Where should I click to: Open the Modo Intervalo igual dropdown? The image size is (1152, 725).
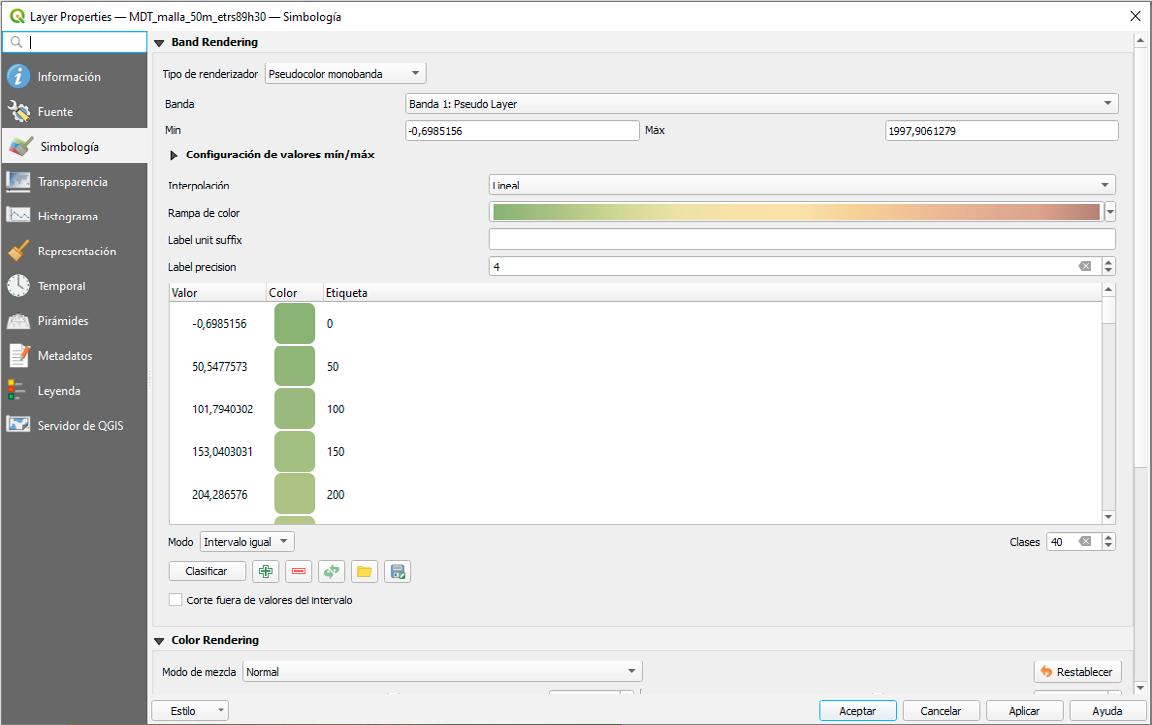247,541
